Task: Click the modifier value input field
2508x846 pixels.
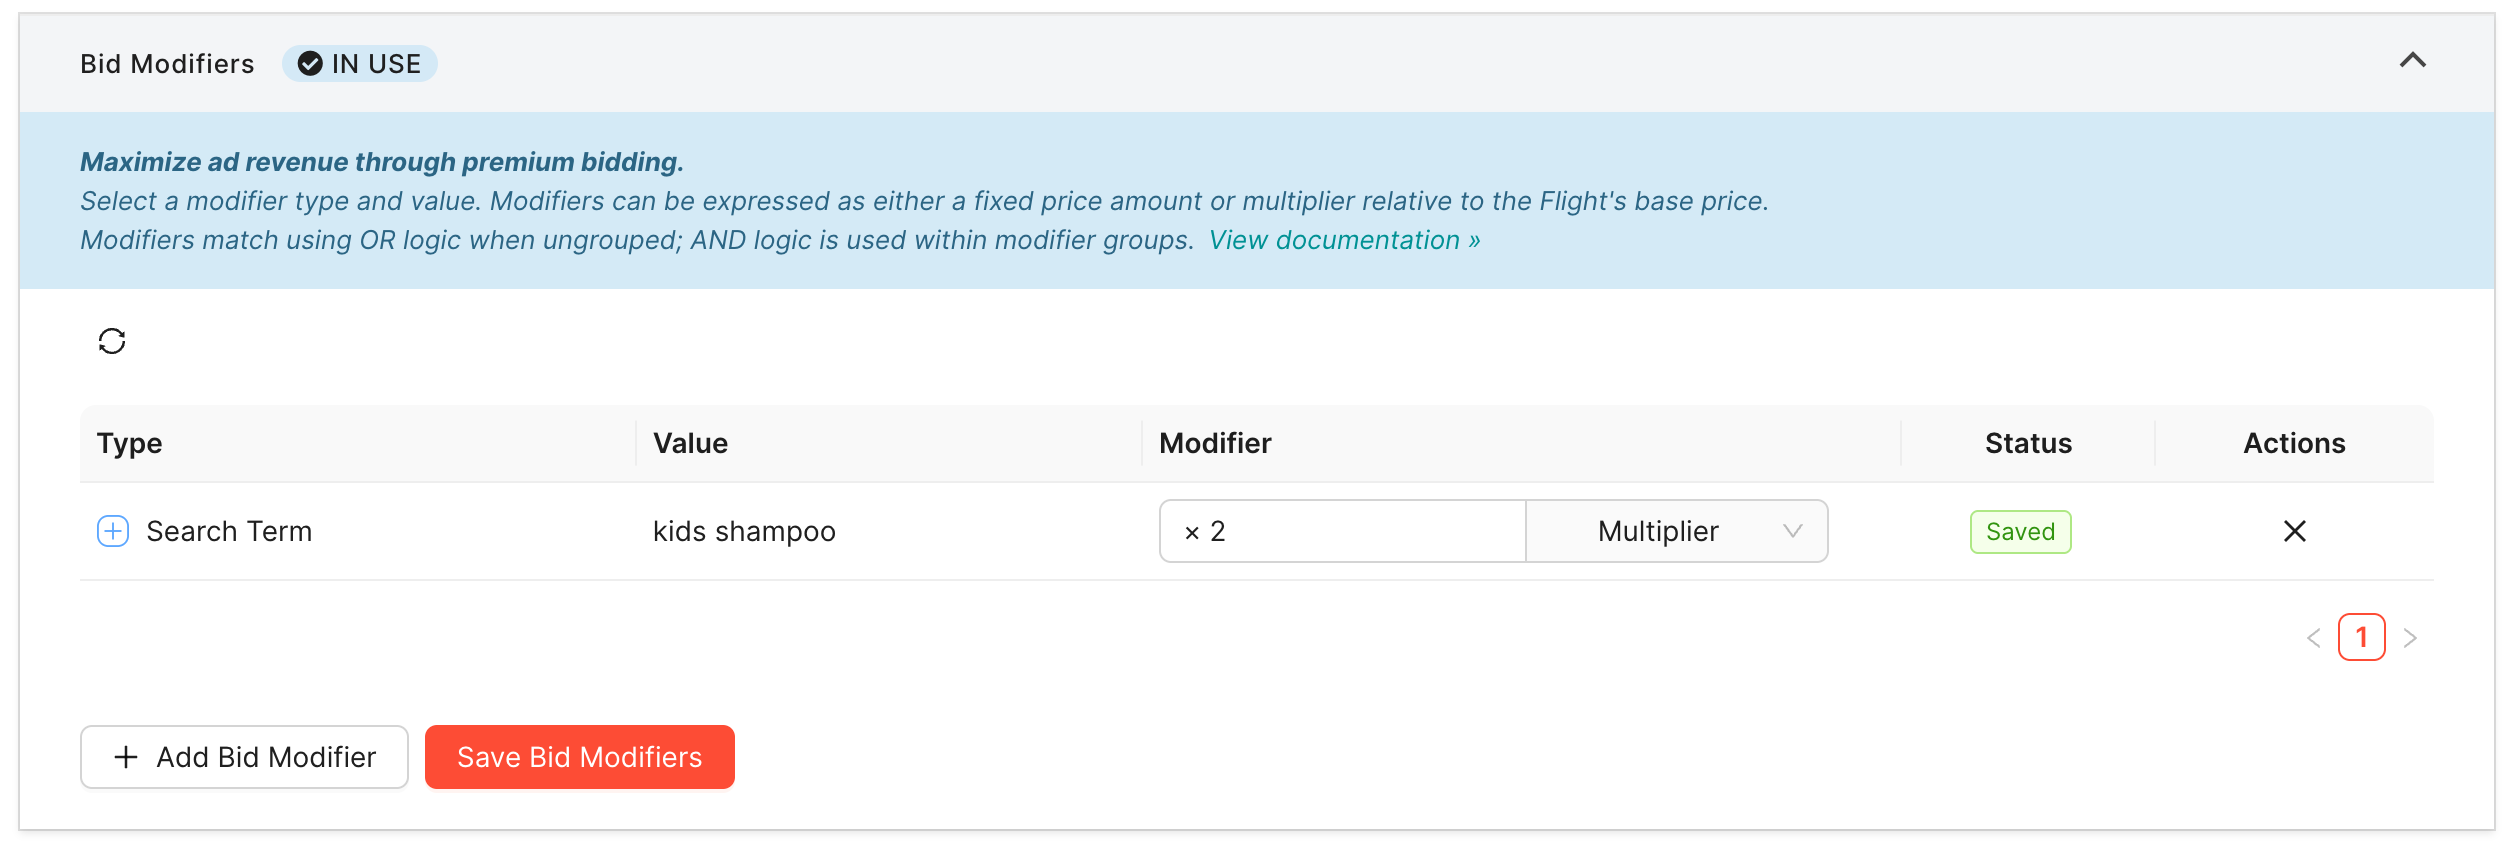Action: [x=1343, y=531]
